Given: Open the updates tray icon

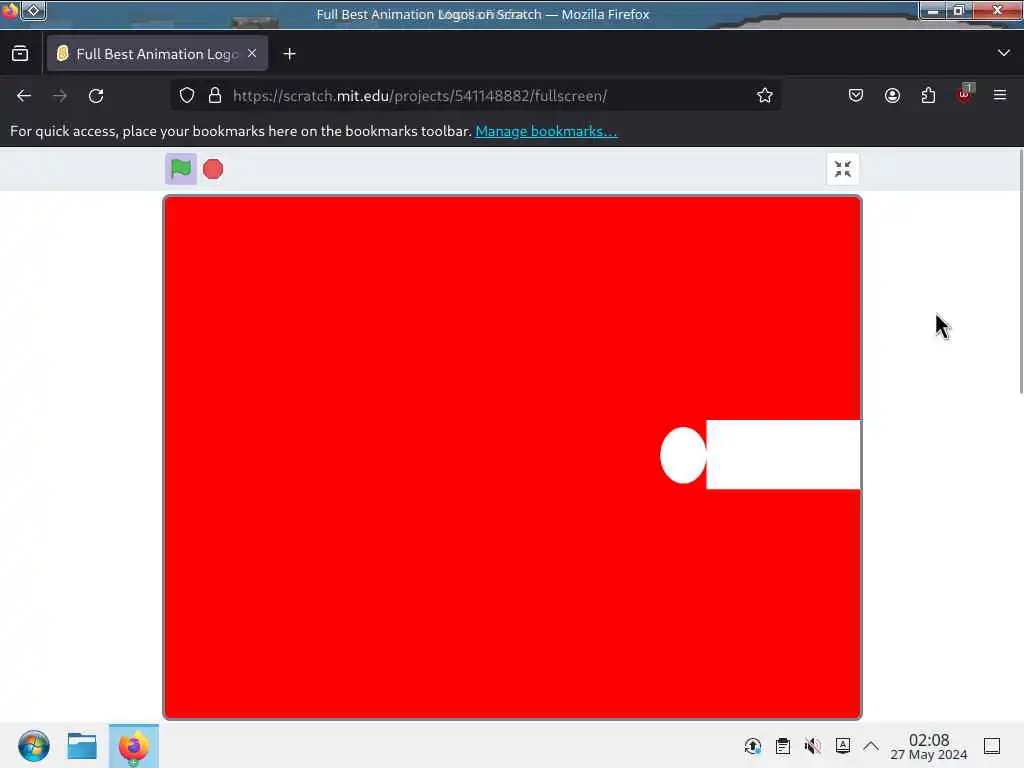Looking at the screenshot, I should [752, 746].
